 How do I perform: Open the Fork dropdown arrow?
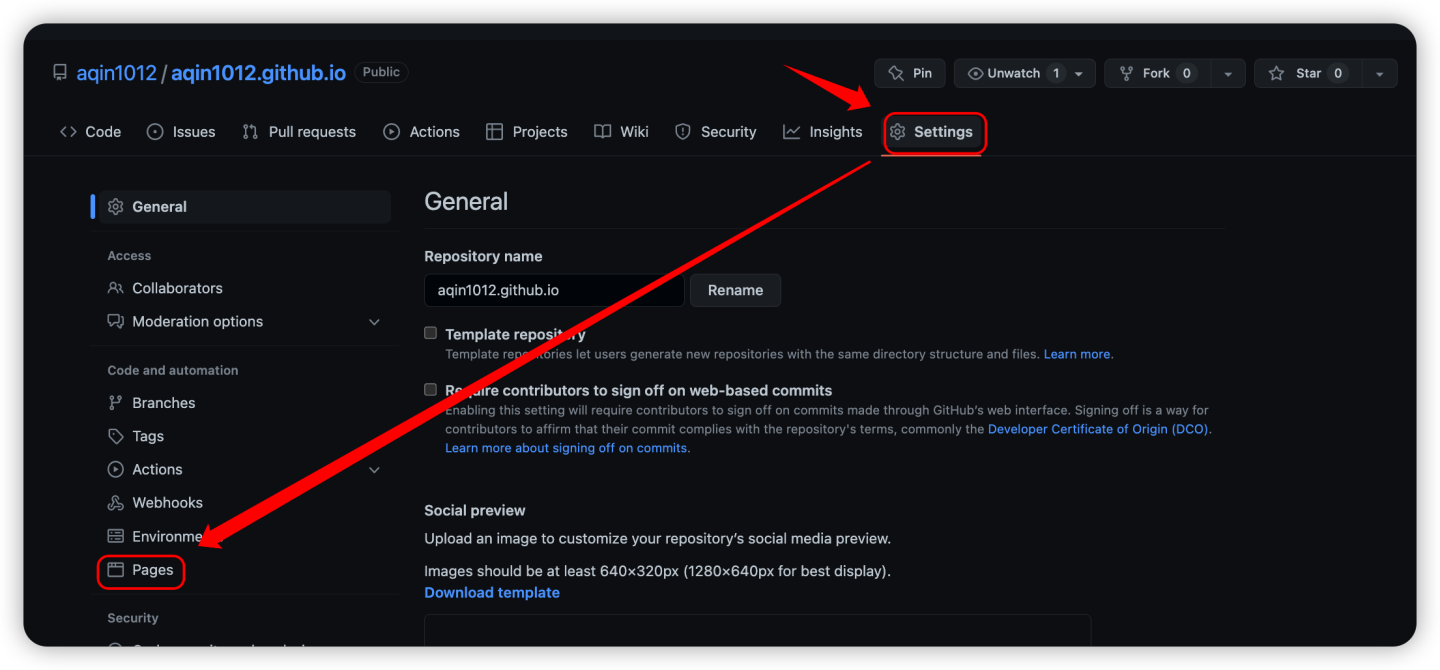[x=1228, y=74]
